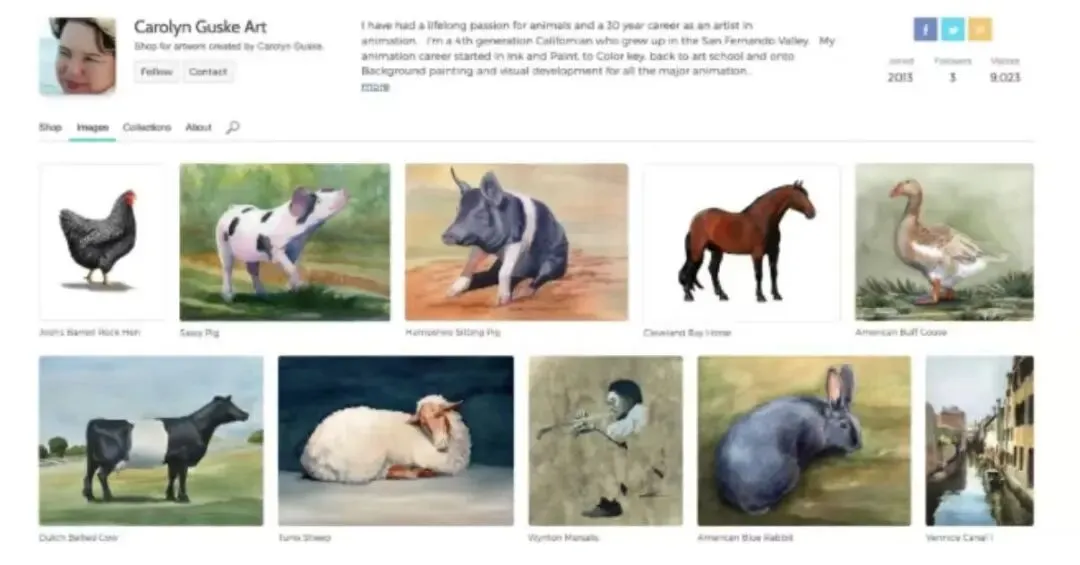
Task: Click the American Blue Rabbit title link
Action: click(745, 537)
